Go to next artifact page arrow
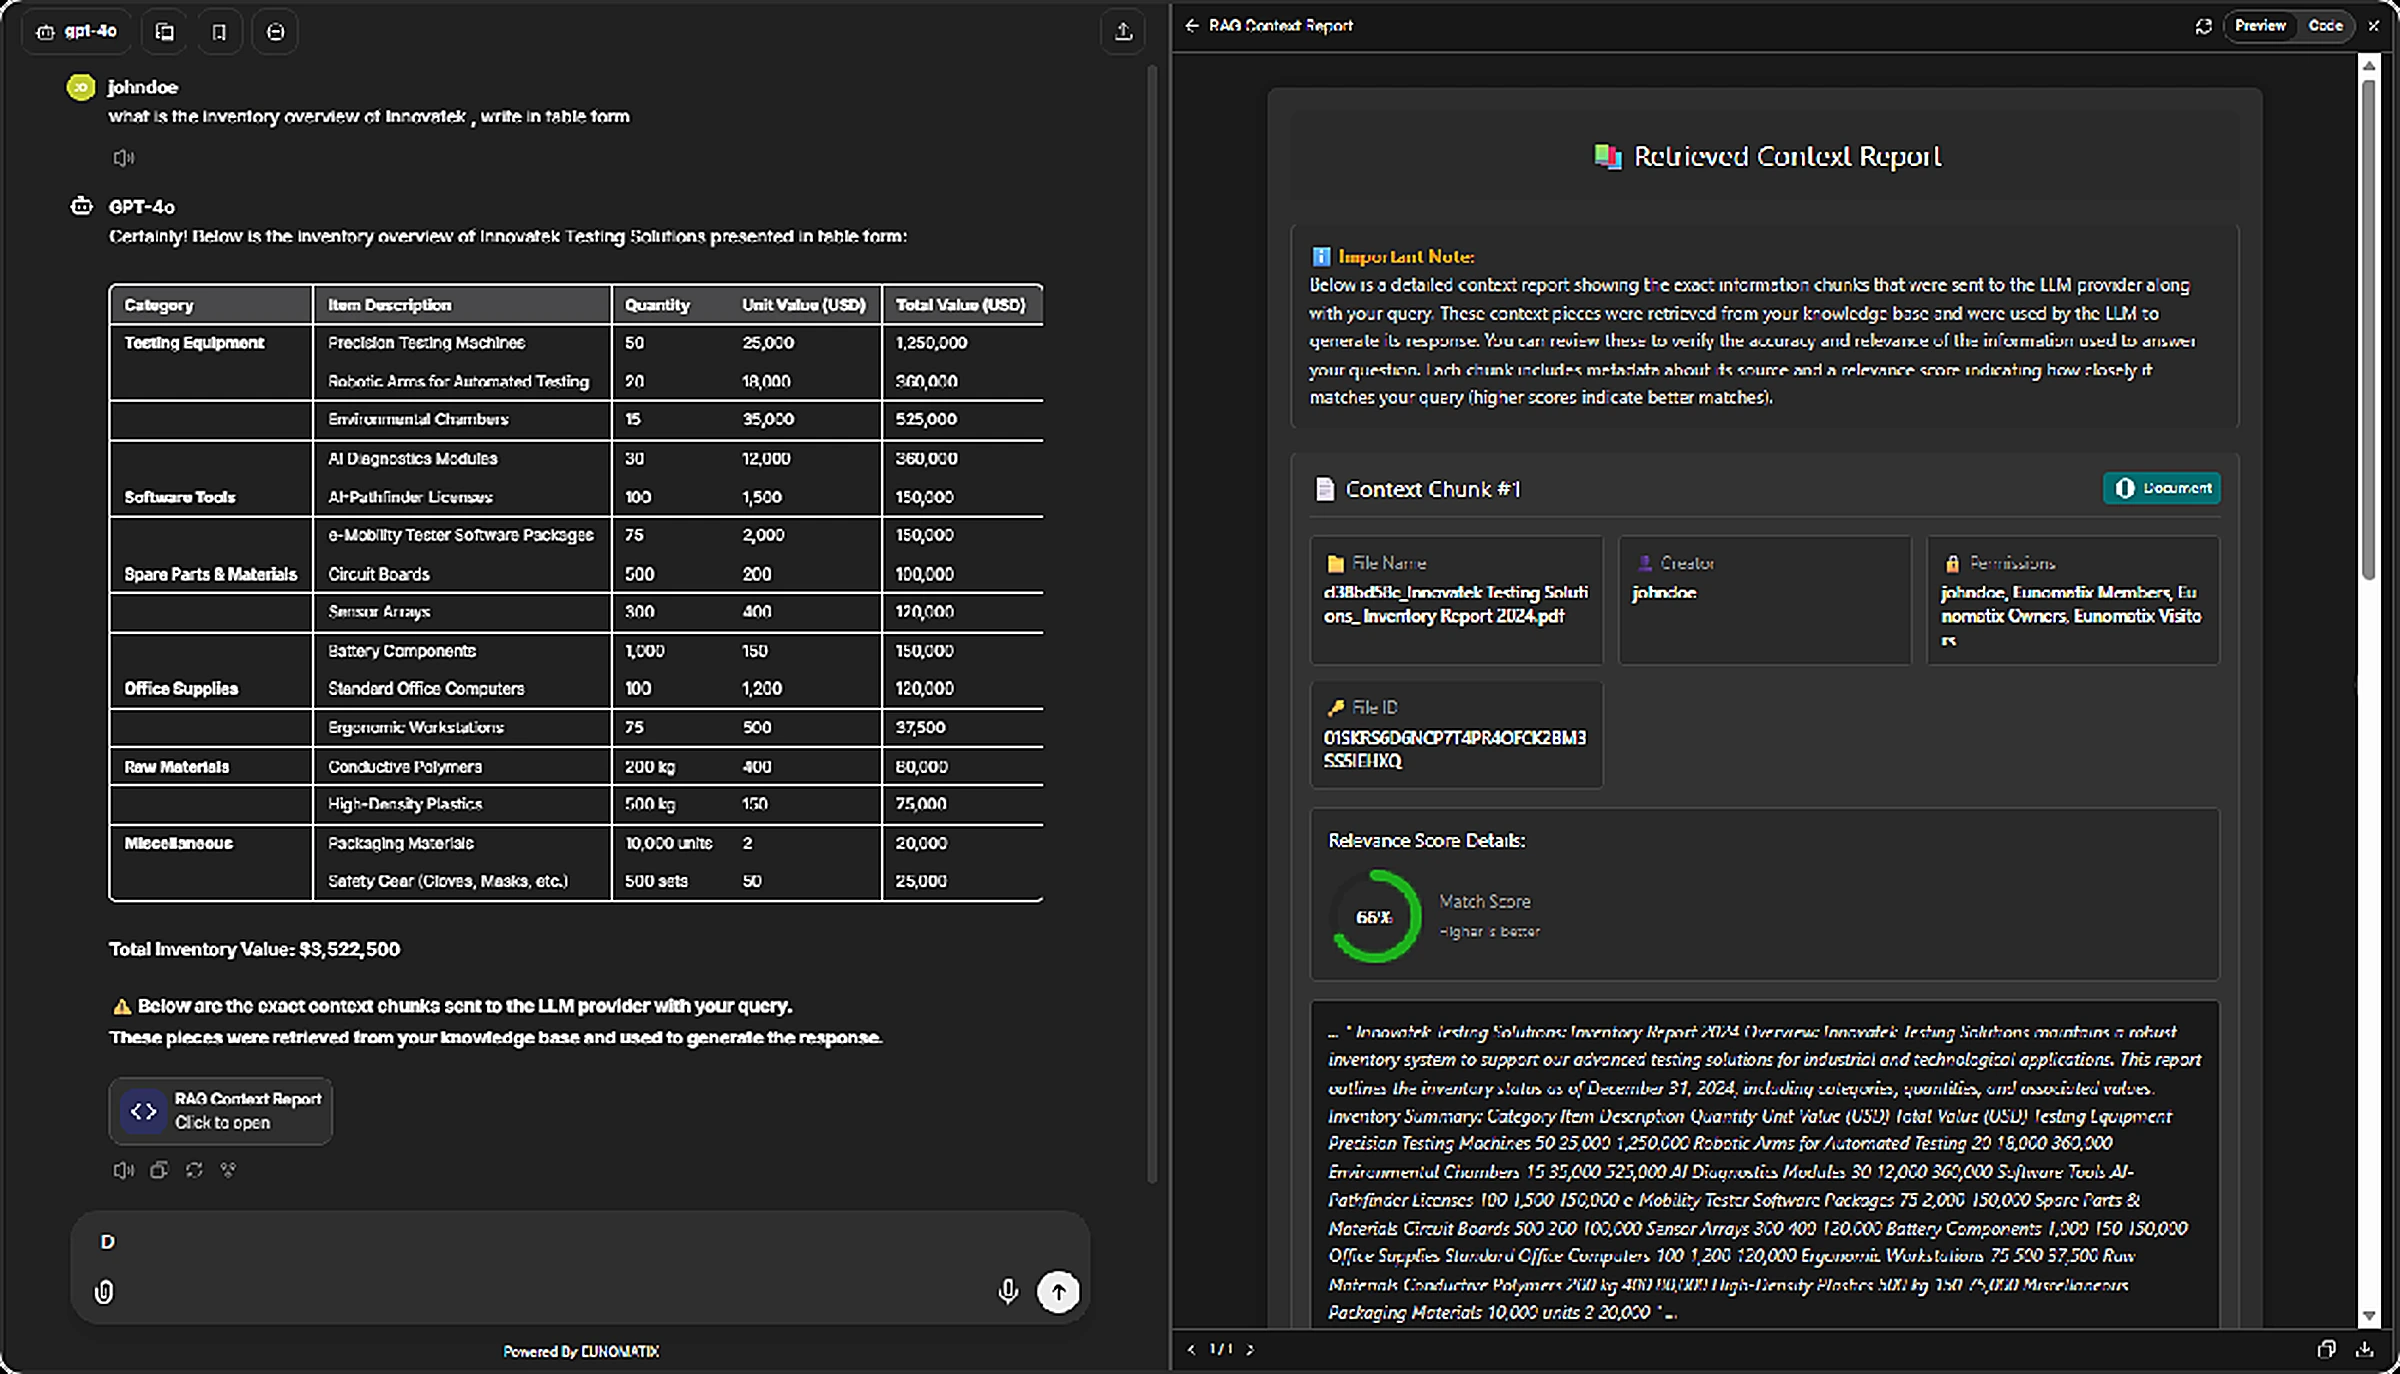This screenshot has width=2400, height=1374. [x=1250, y=1350]
